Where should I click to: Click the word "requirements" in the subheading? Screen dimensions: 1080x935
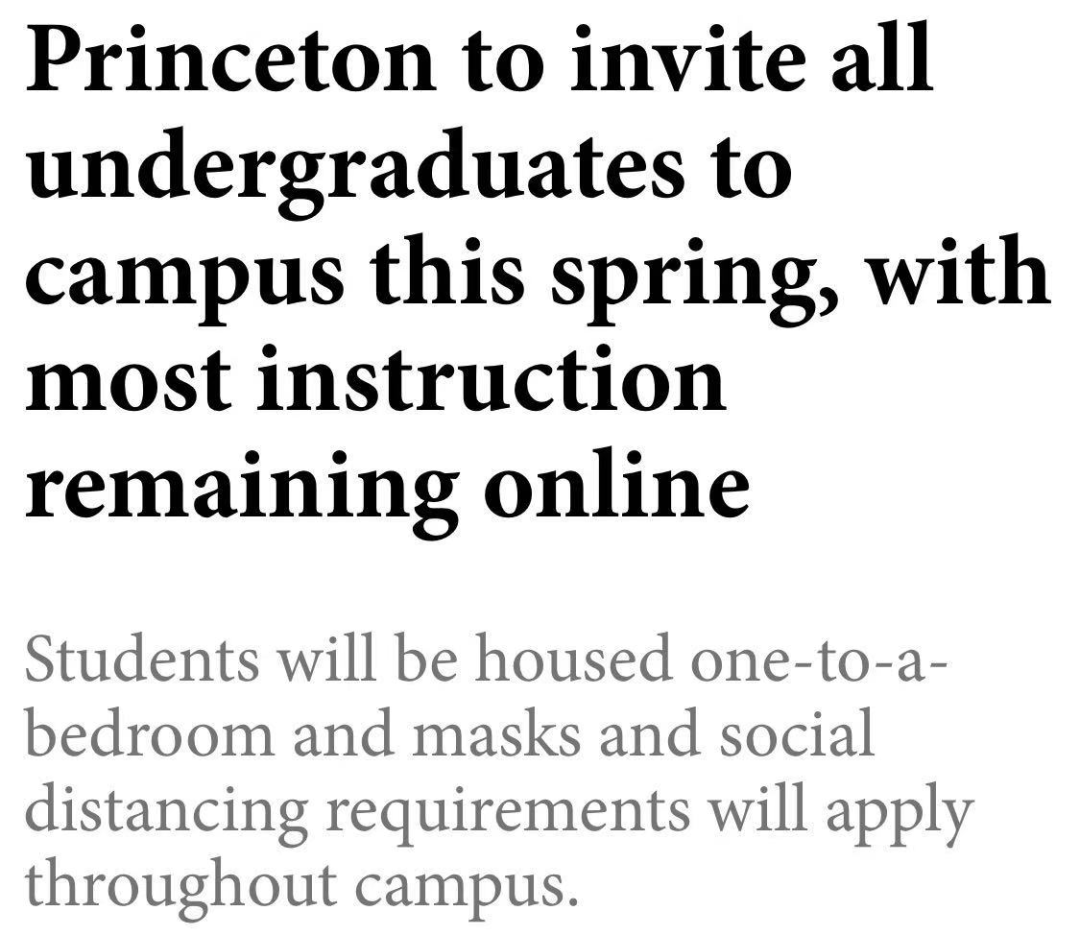(508, 816)
